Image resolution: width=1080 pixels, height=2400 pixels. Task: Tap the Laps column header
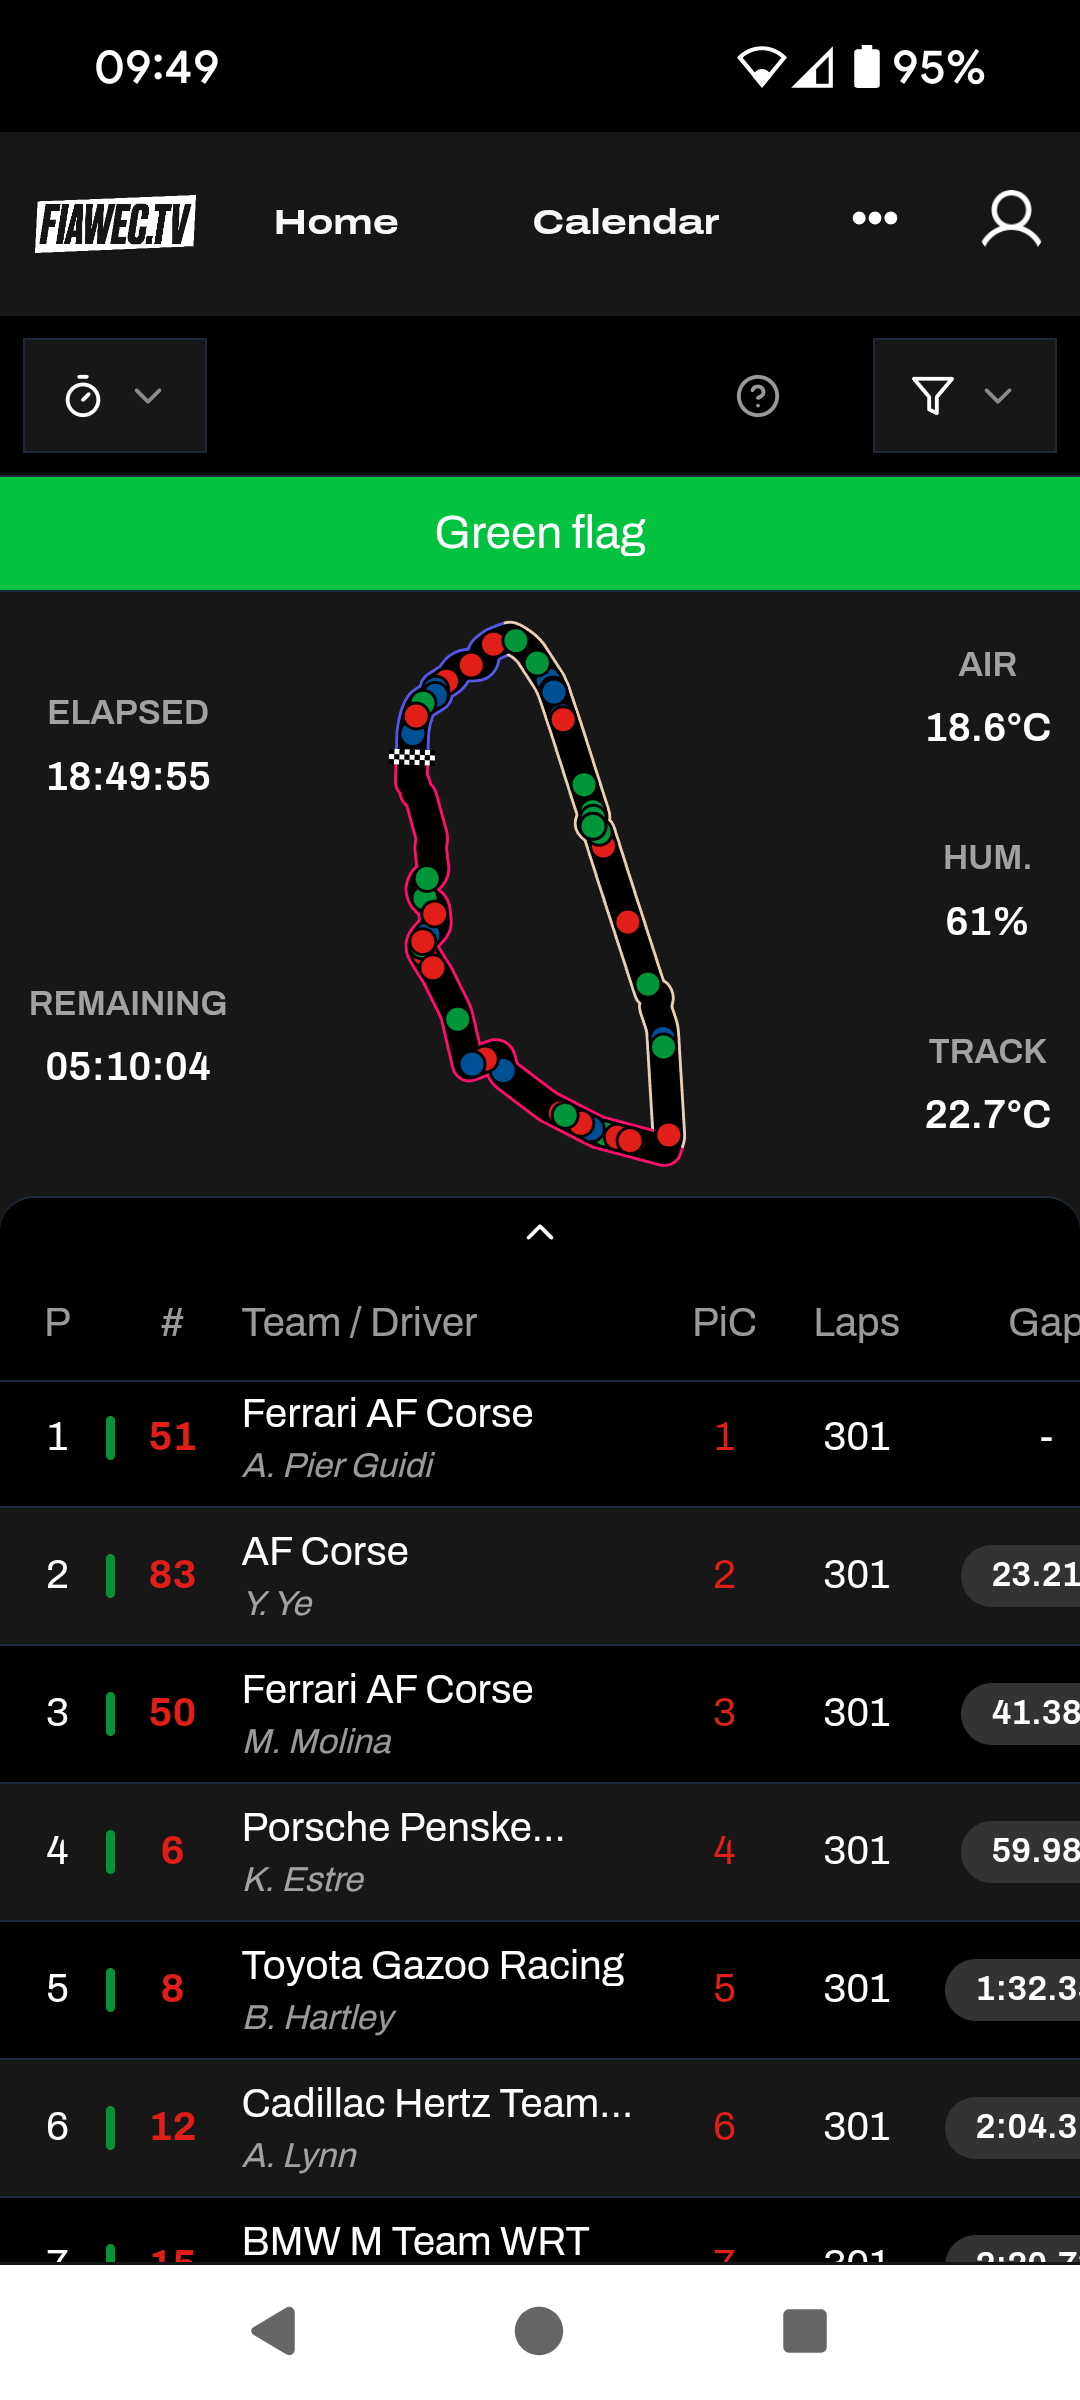(856, 1322)
